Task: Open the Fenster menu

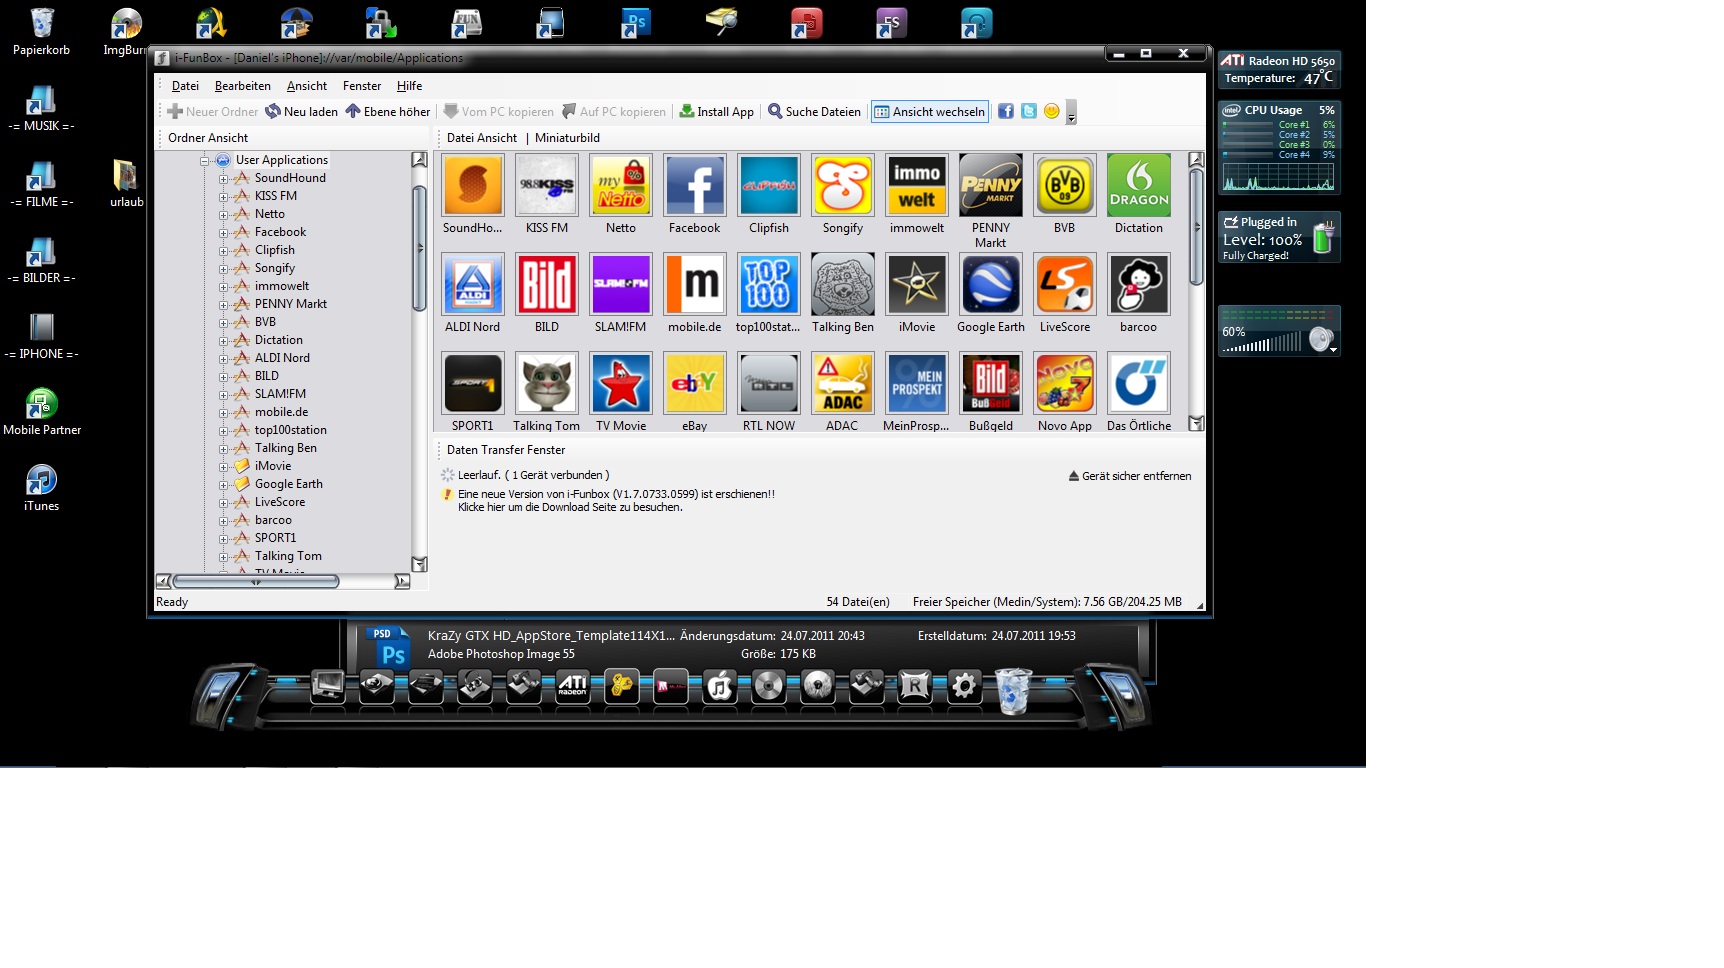Action: tap(361, 86)
